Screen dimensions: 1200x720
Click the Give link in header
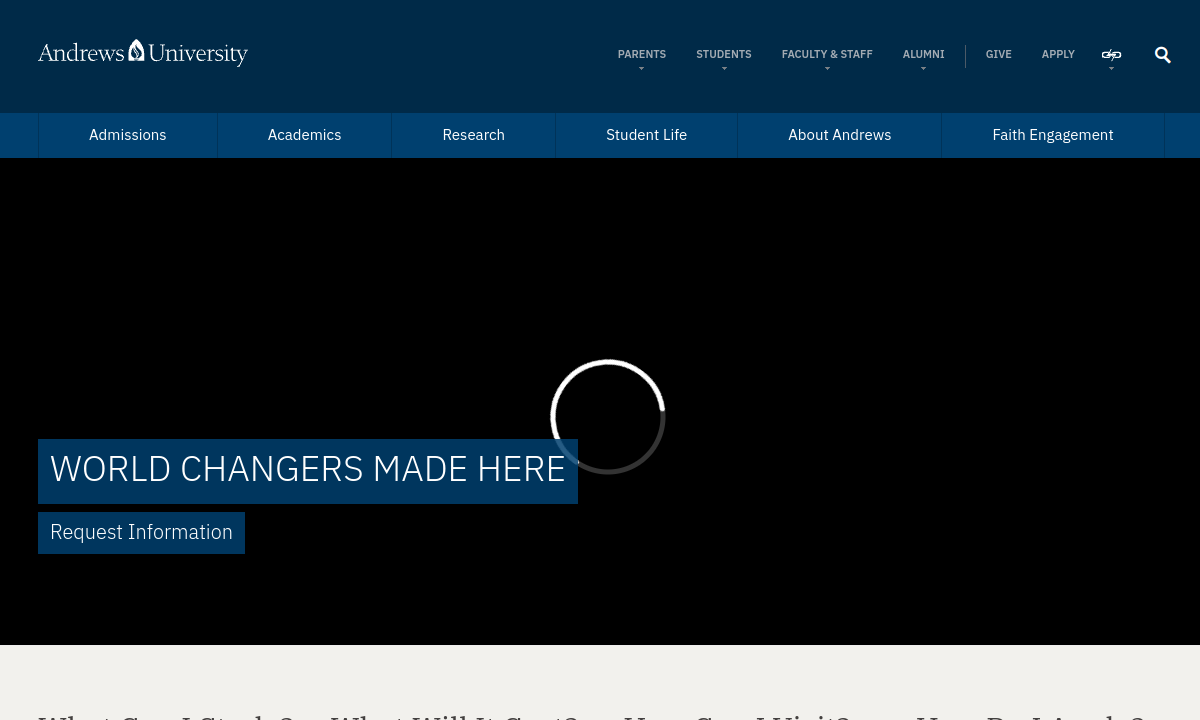click(998, 55)
